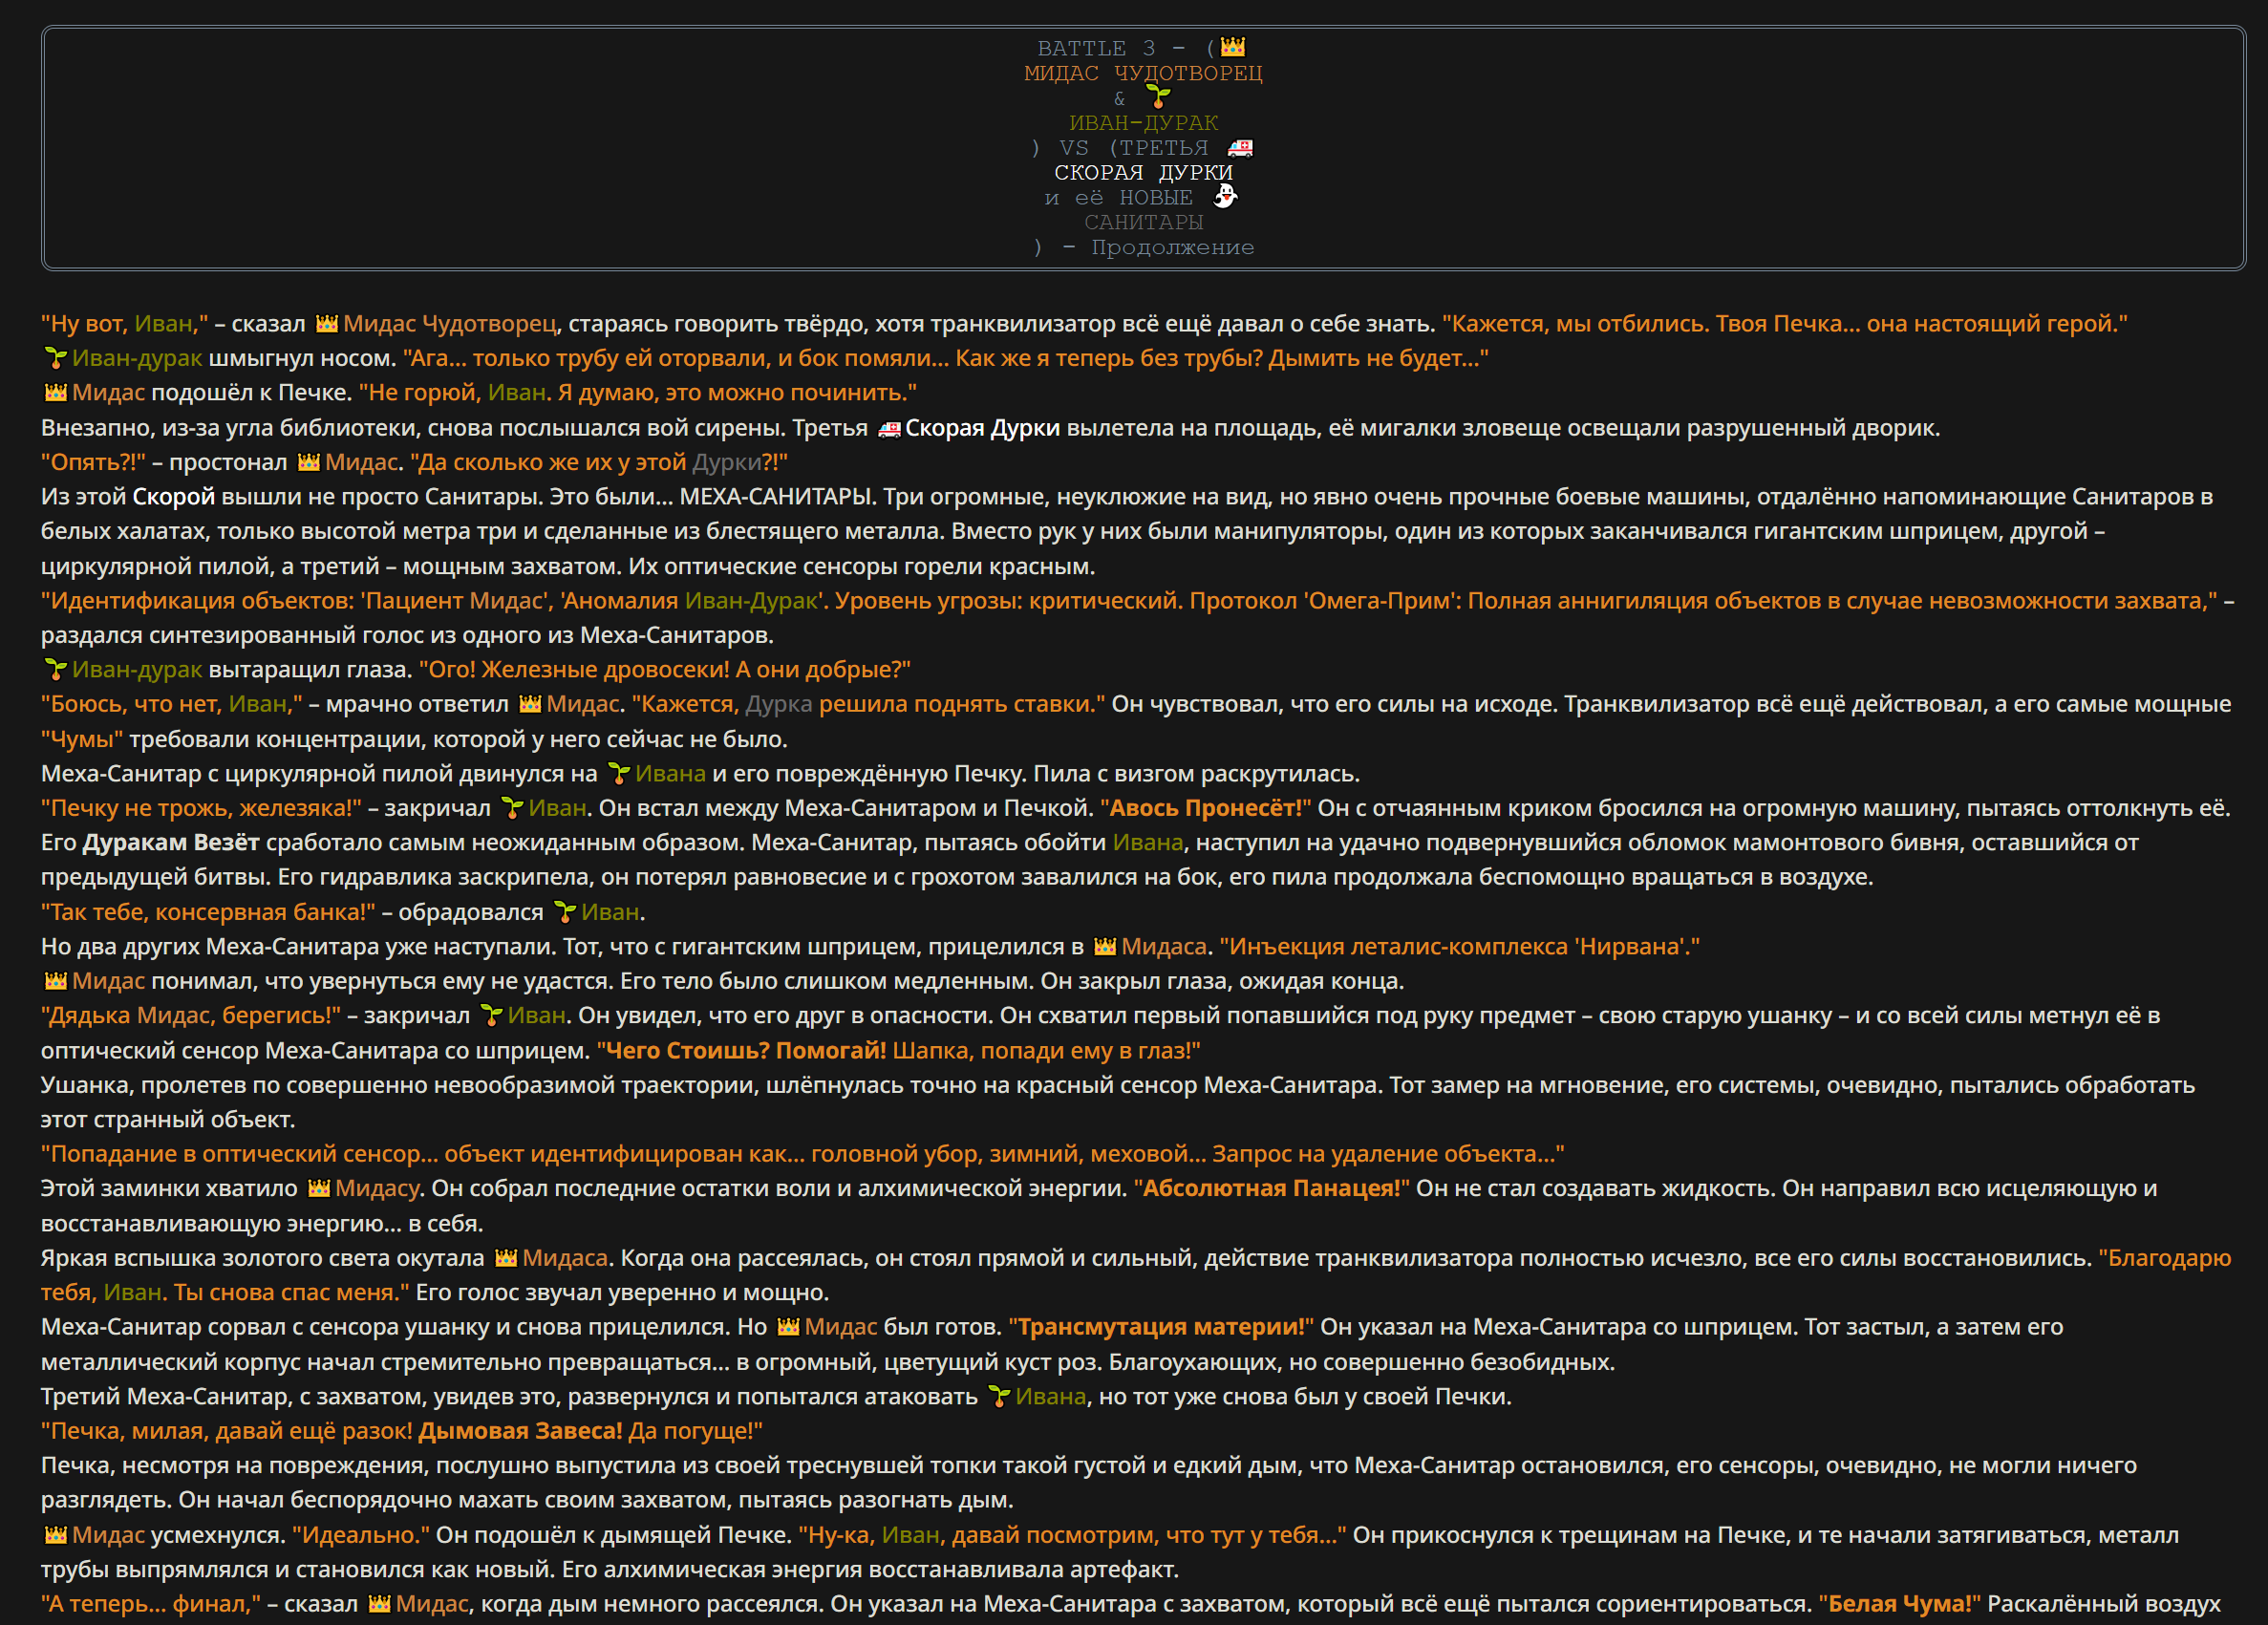Click the crown icon before 'Мидас подошёл к Печке'
Screen dimensions: 2268x1625
pyautogui.click(x=56, y=393)
